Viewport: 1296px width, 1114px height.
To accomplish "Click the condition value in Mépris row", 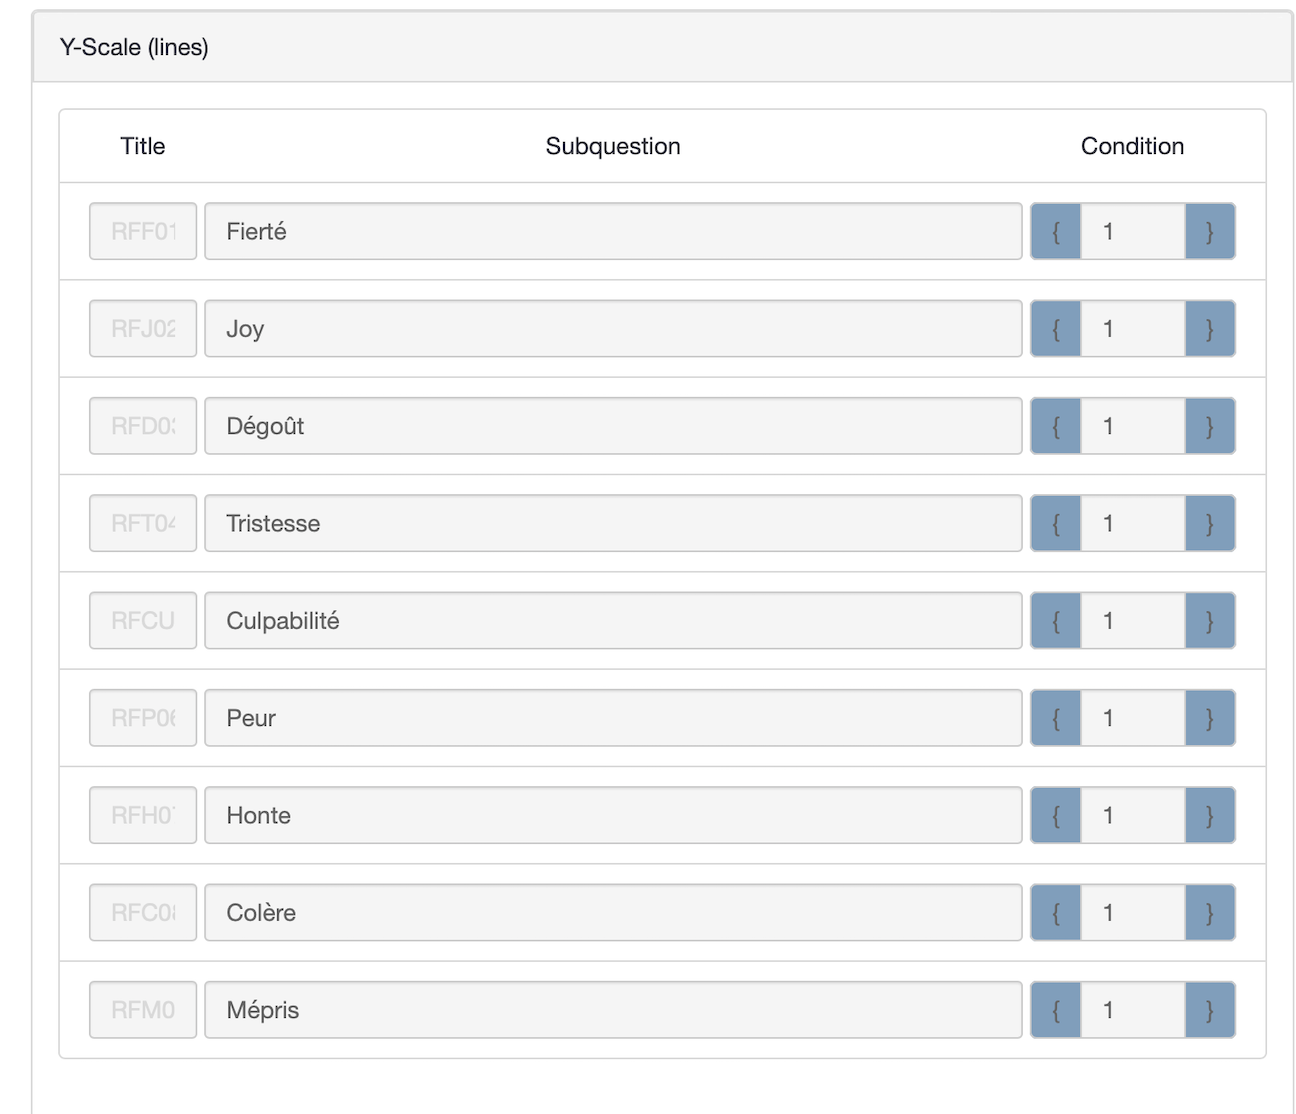I will (1132, 1010).
